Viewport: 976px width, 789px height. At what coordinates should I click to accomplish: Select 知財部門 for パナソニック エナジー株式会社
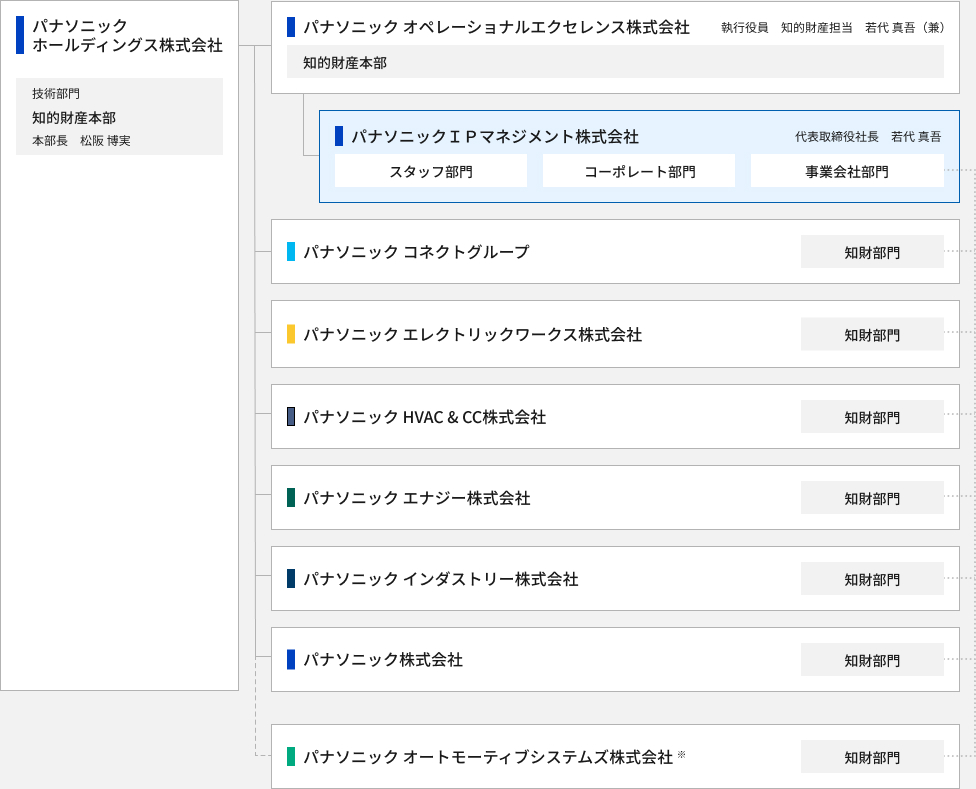tap(871, 497)
